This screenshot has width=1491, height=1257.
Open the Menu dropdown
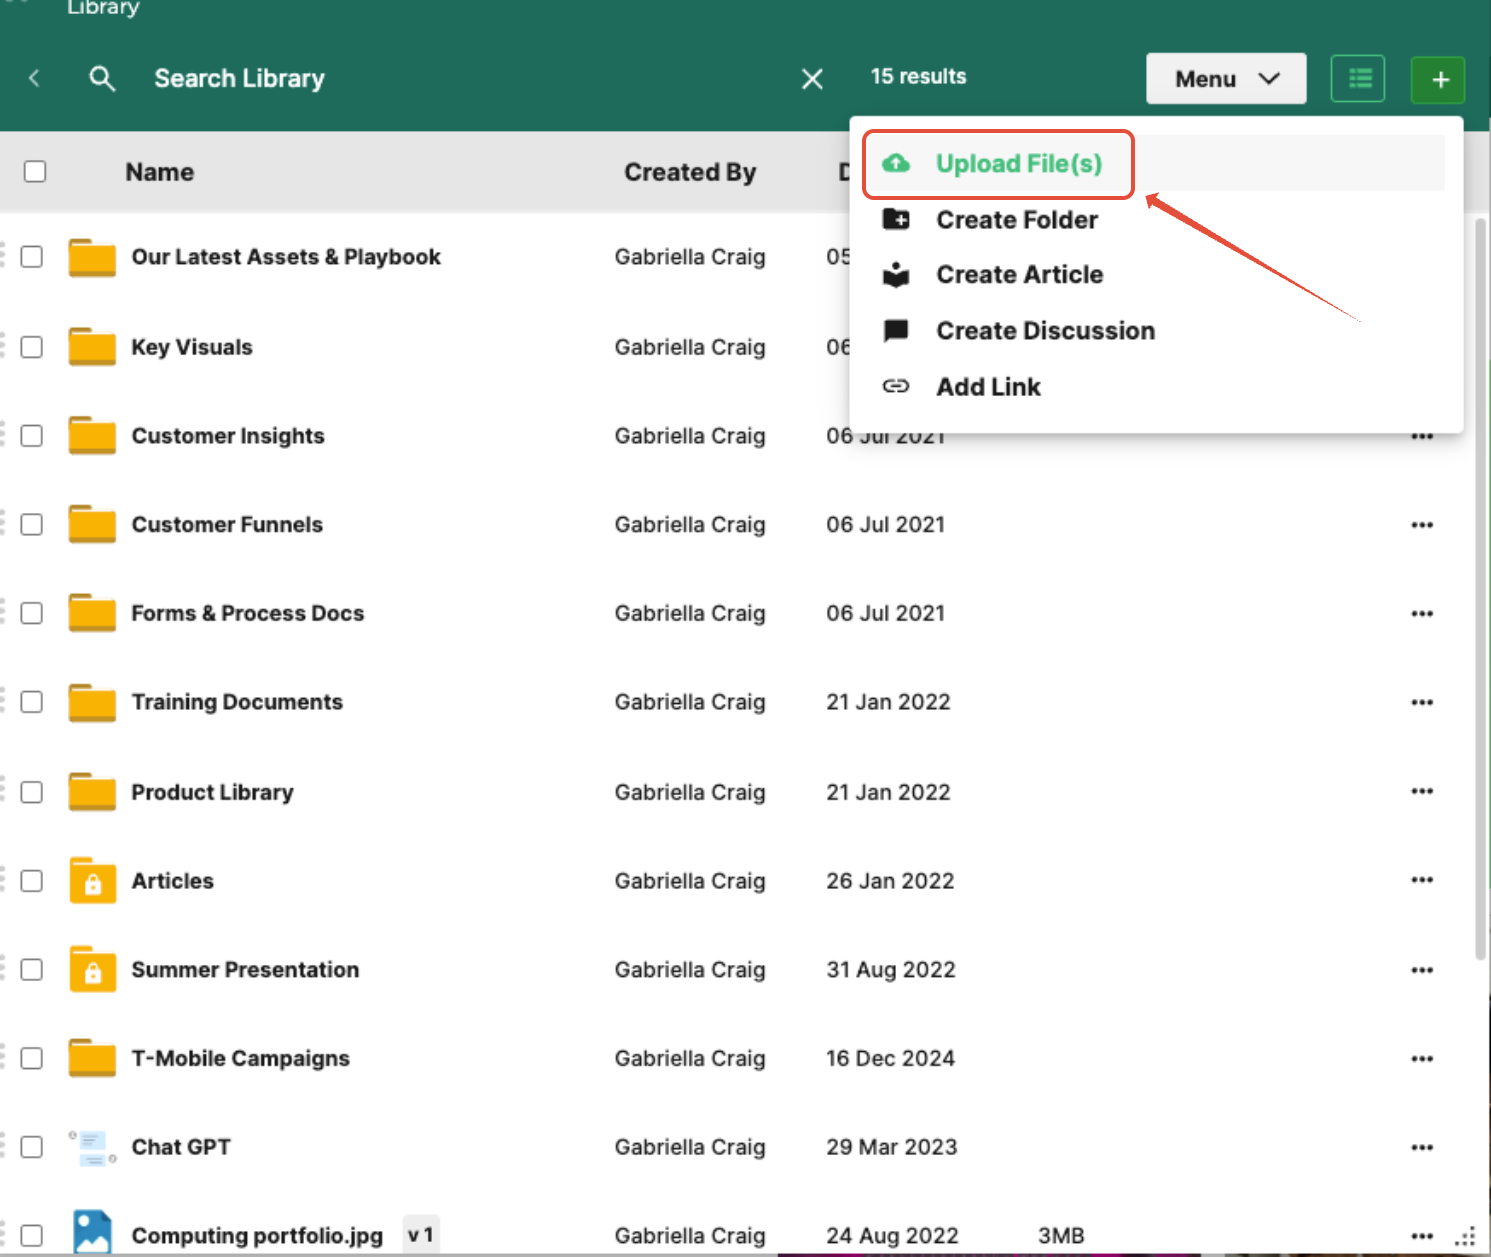(1226, 78)
